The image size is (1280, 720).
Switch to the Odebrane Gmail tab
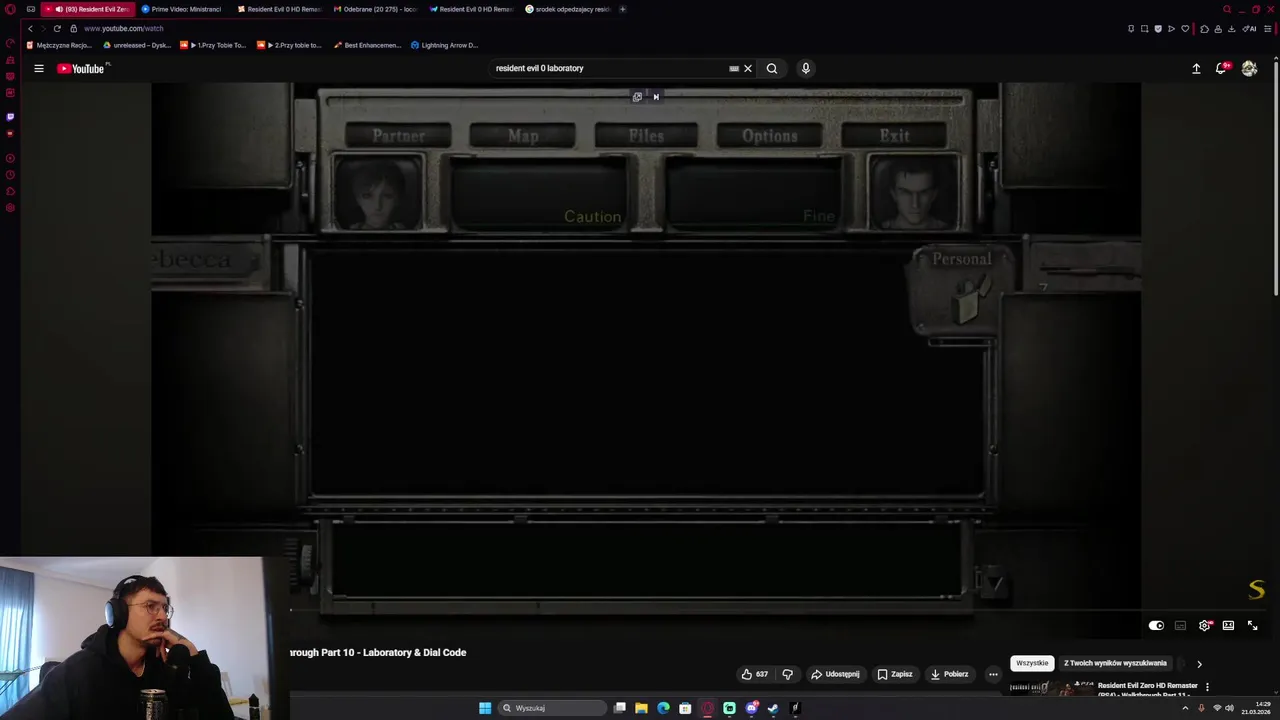374,9
